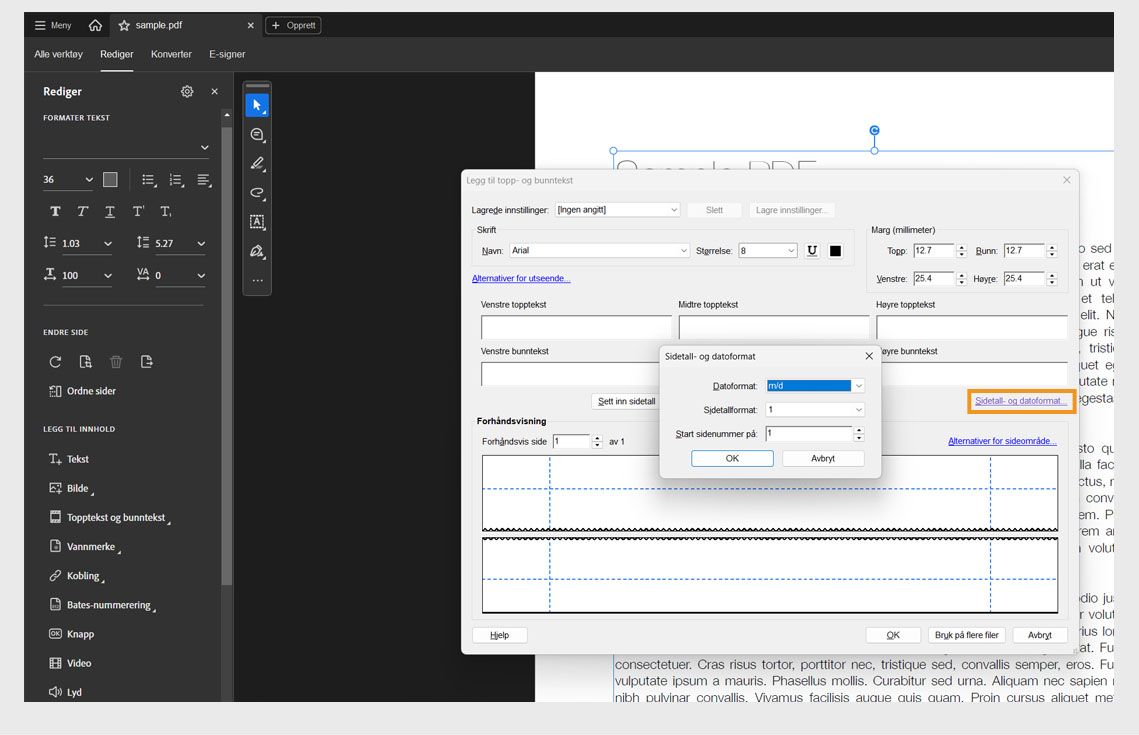
Task: Select the signature tool from the toolbar
Action: [257, 251]
